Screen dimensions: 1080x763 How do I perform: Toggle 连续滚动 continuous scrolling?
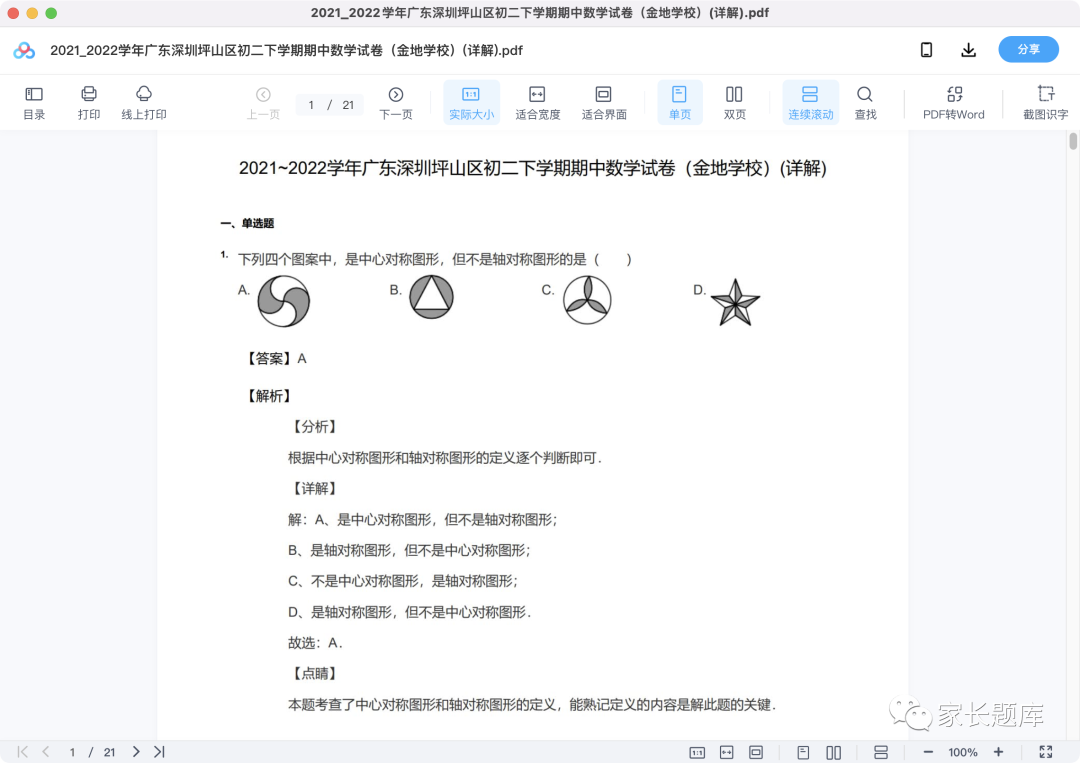pyautogui.click(x=811, y=103)
